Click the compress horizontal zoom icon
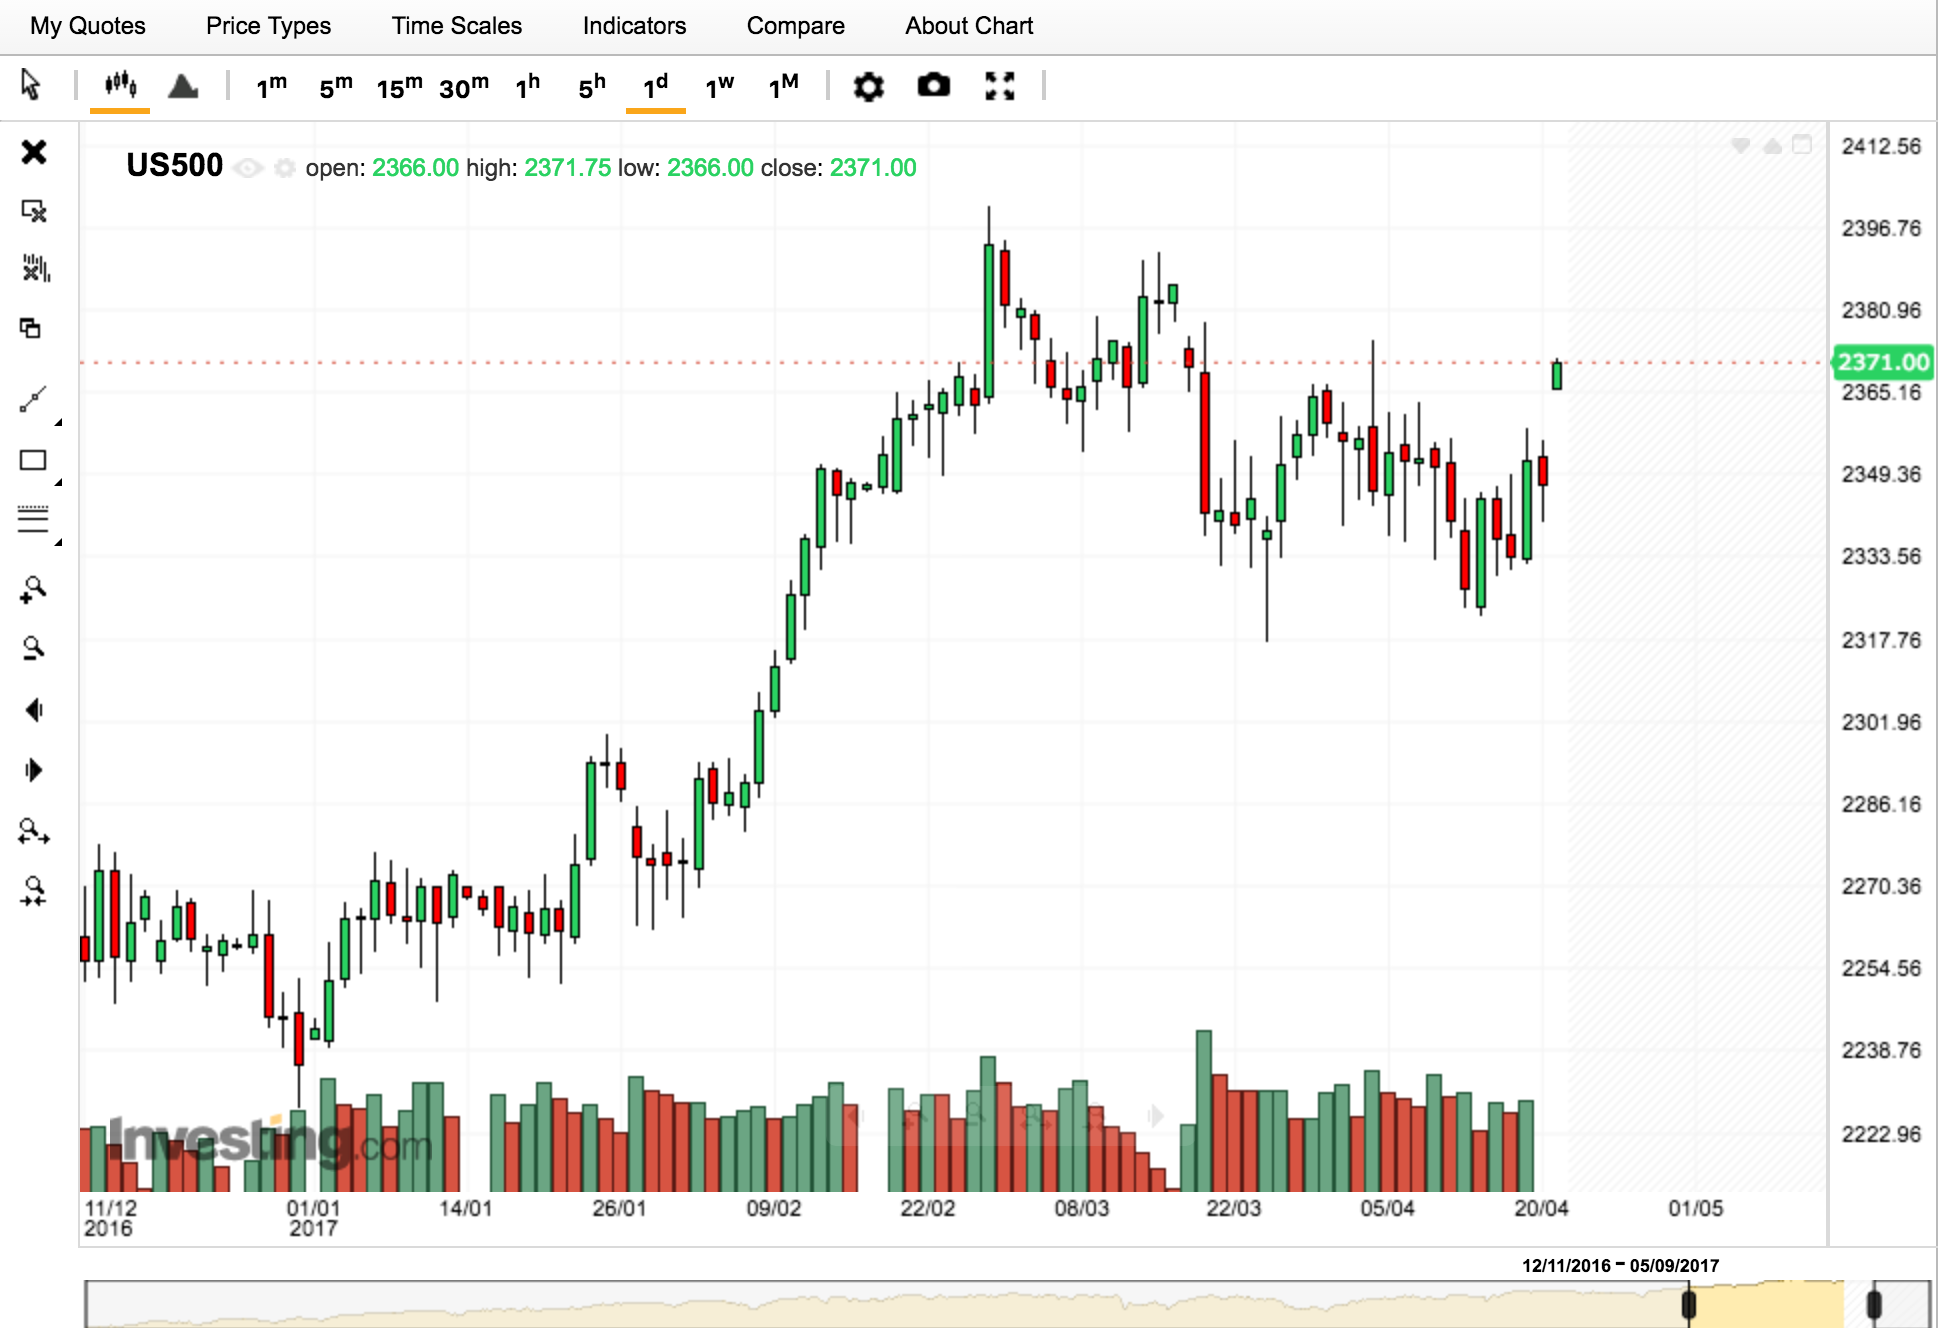Image resolution: width=1938 pixels, height=1328 pixels. 34,891
